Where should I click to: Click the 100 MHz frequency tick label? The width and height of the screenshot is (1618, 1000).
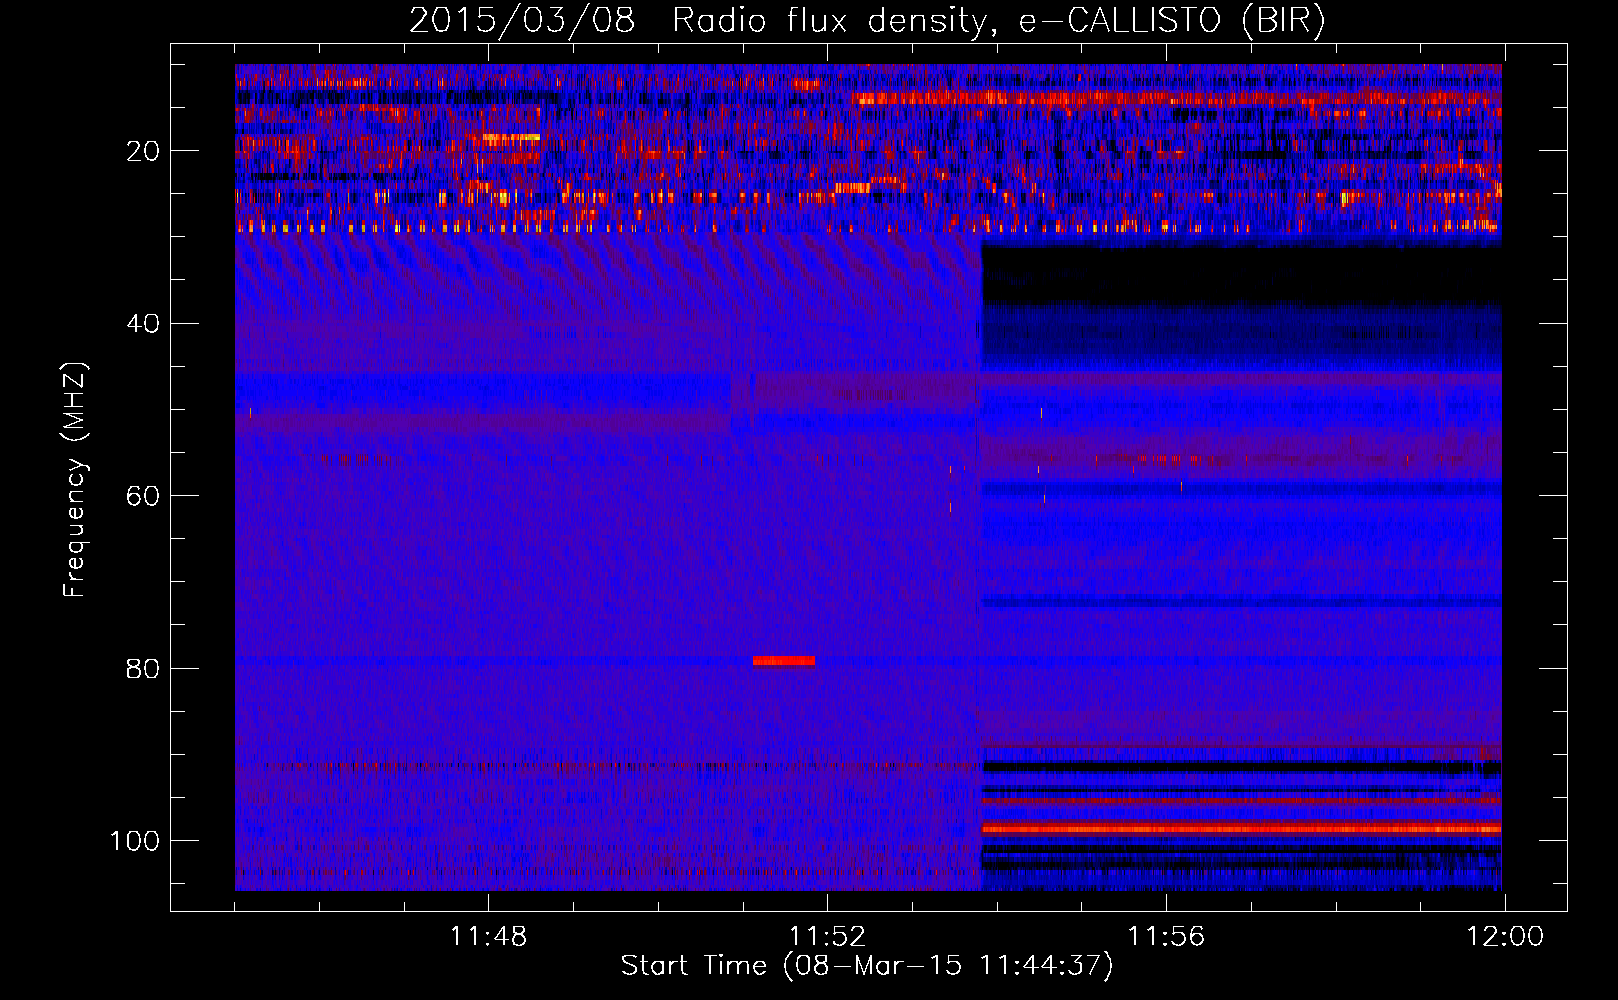[135, 841]
